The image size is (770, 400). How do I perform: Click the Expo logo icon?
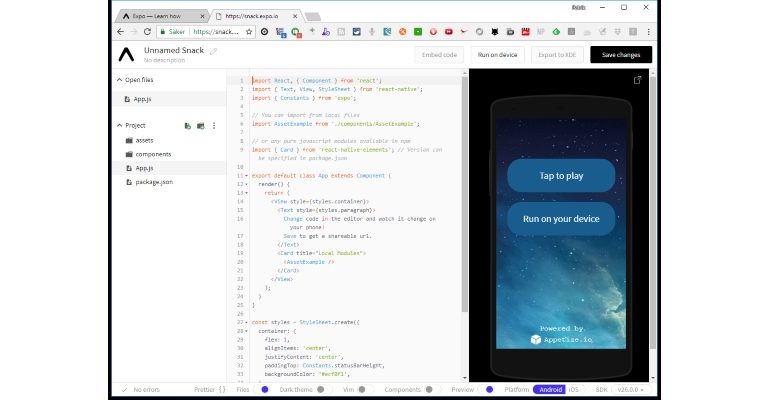(127, 55)
